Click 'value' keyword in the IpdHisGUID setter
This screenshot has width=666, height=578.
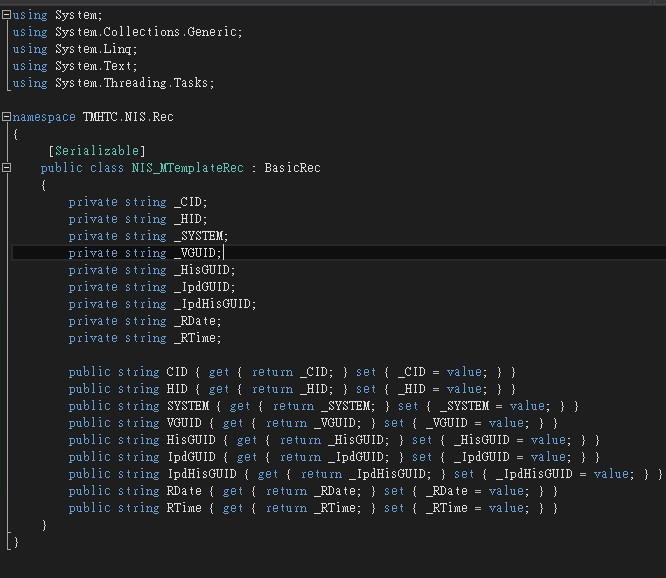click(x=611, y=474)
